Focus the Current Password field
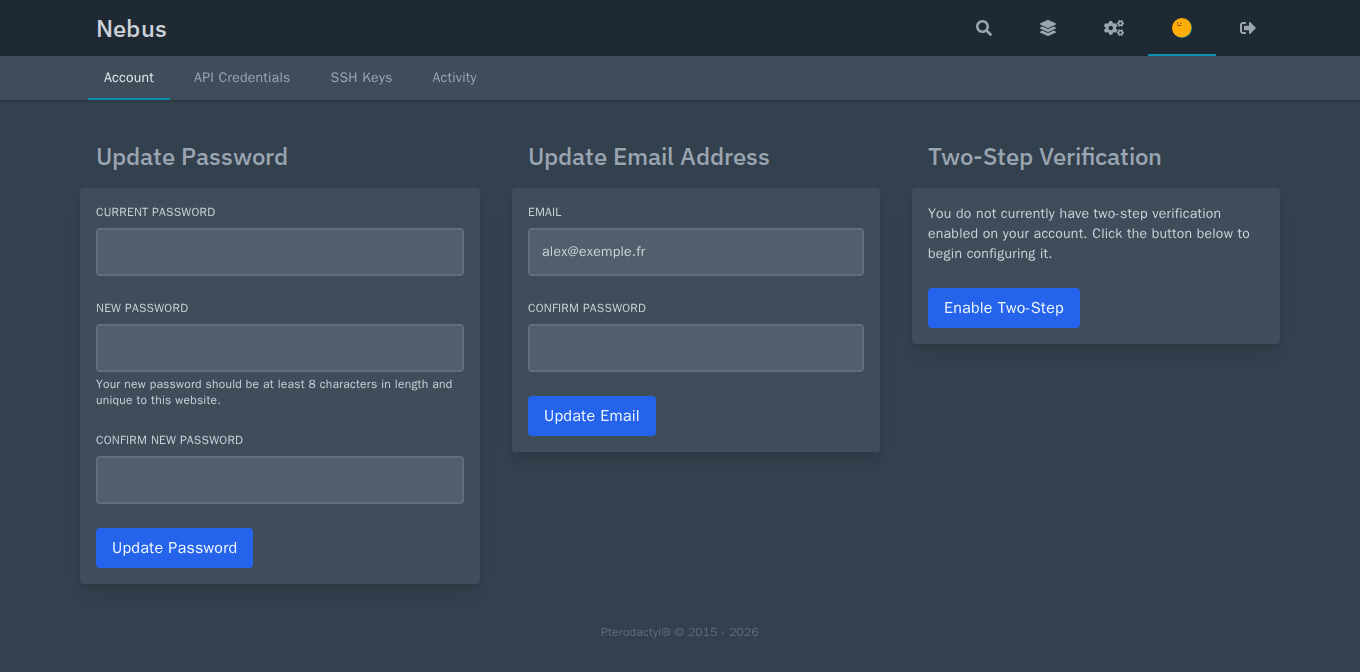This screenshot has width=1360, height=672. click(x=280, y=252)
